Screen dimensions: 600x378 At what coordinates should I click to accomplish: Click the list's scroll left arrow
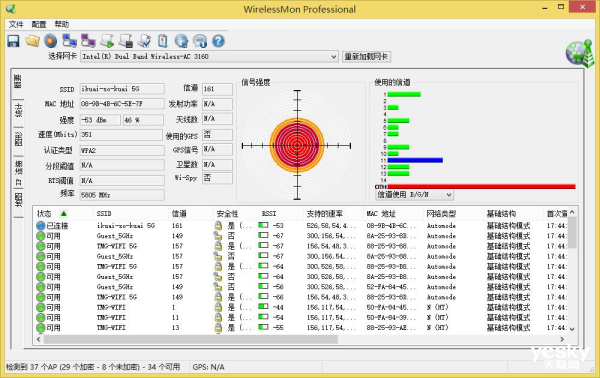coord(38,339)
